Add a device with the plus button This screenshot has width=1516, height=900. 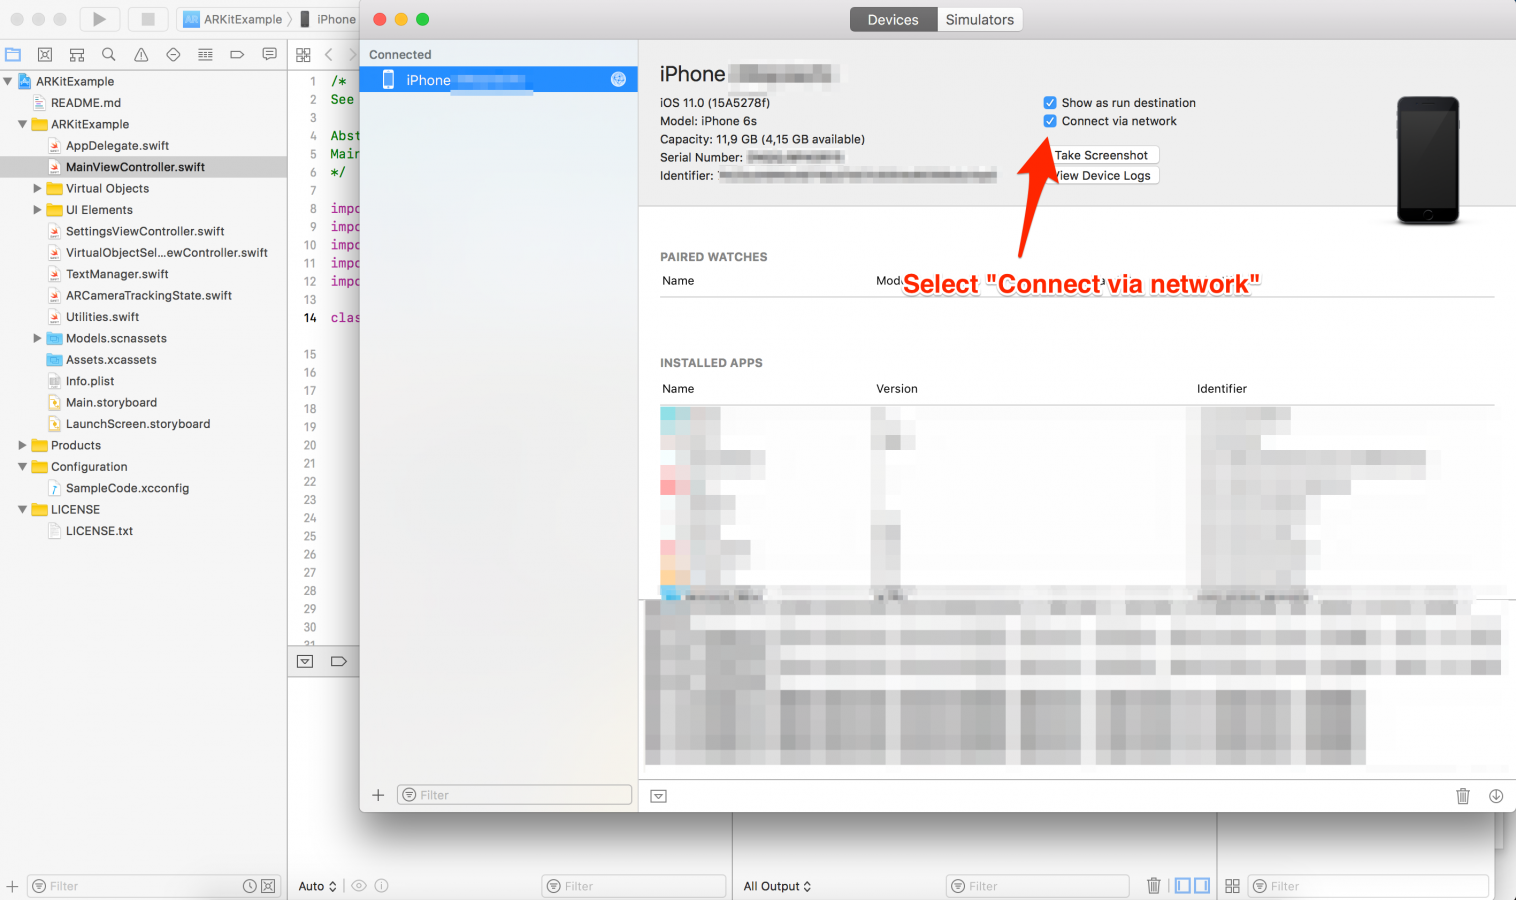tap(378, 795)
